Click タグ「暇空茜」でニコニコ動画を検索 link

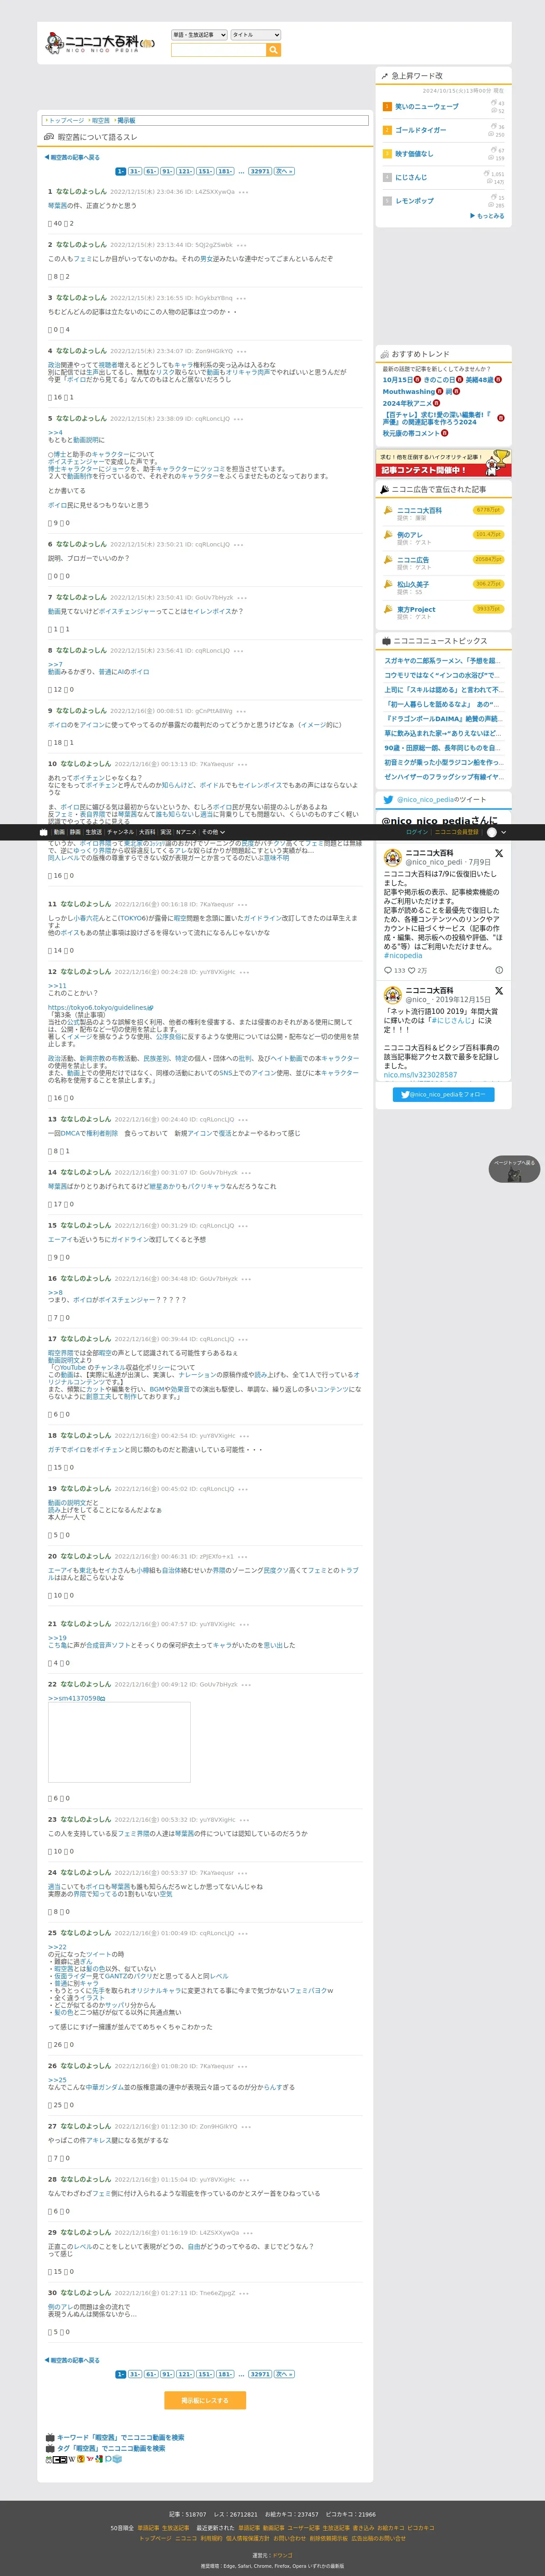pos(110,2448)
